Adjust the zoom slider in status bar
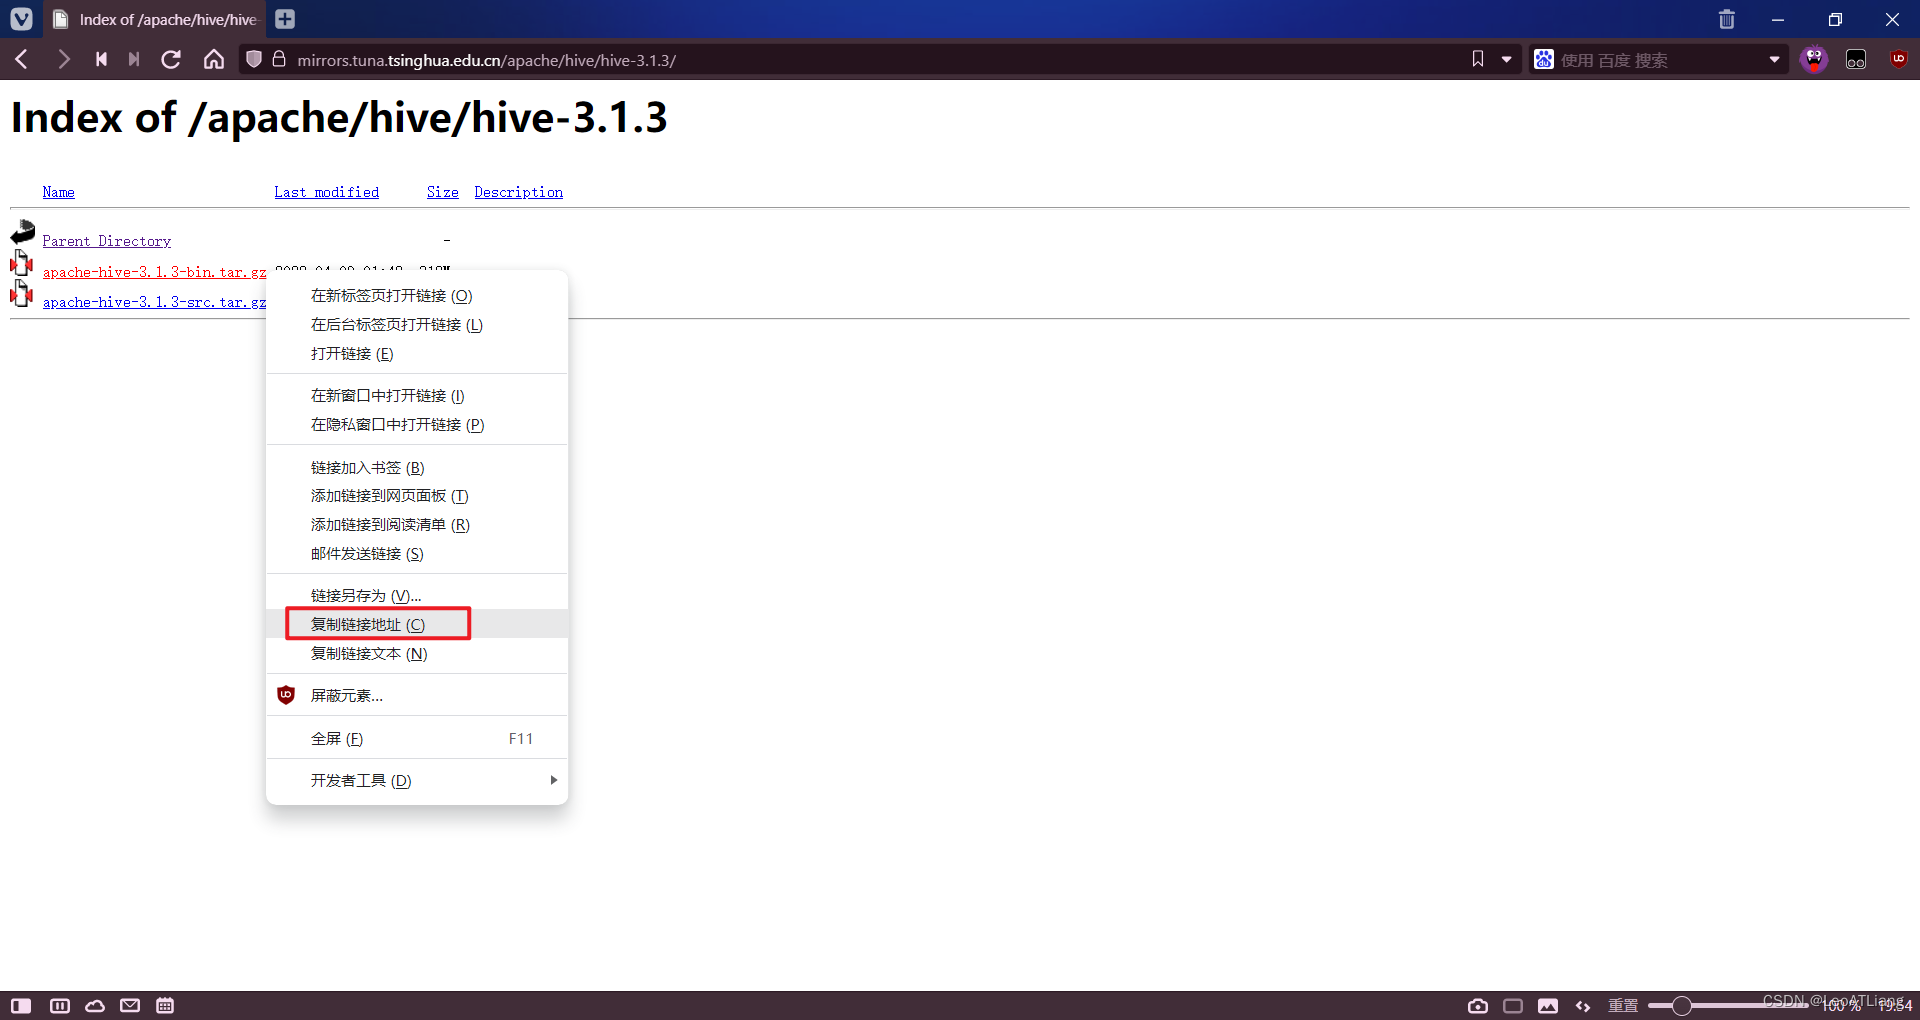 (x=1683, y=1006)
